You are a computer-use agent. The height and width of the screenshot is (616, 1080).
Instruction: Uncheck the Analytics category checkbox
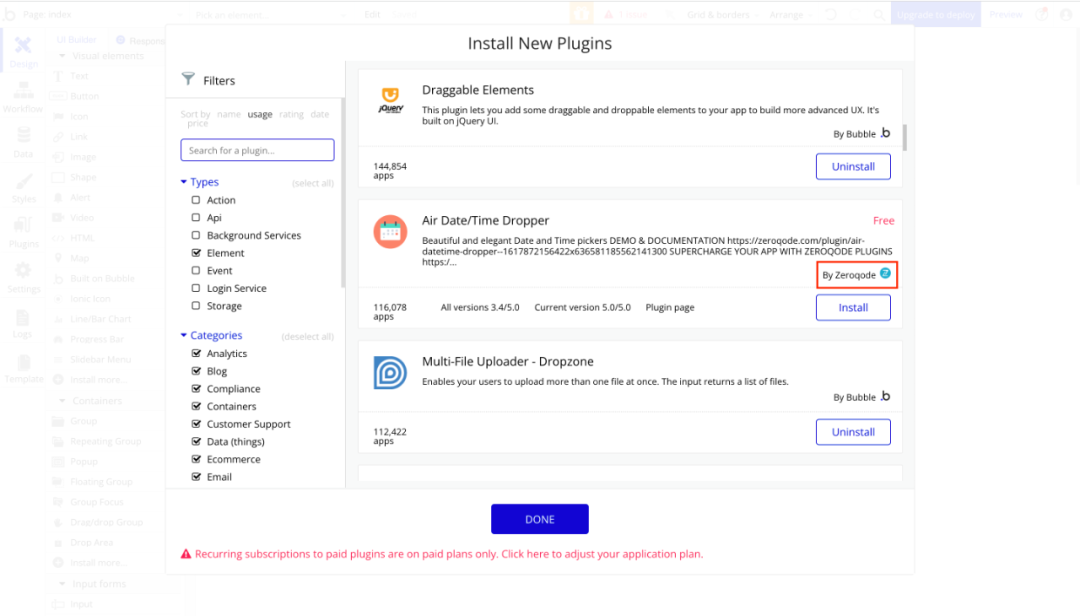point(196,353)
